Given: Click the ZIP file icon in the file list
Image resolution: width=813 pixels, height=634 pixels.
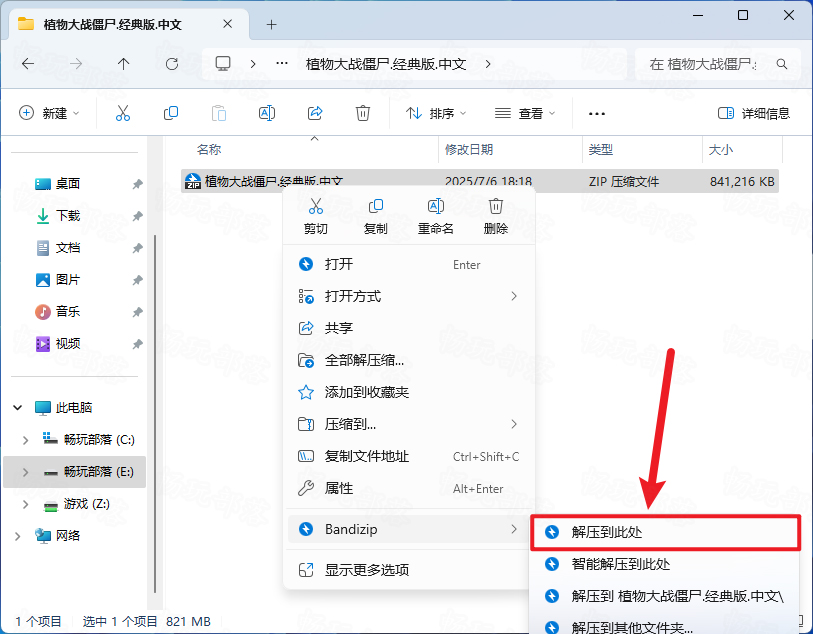Looking at the screenshot, I should 193,181.
